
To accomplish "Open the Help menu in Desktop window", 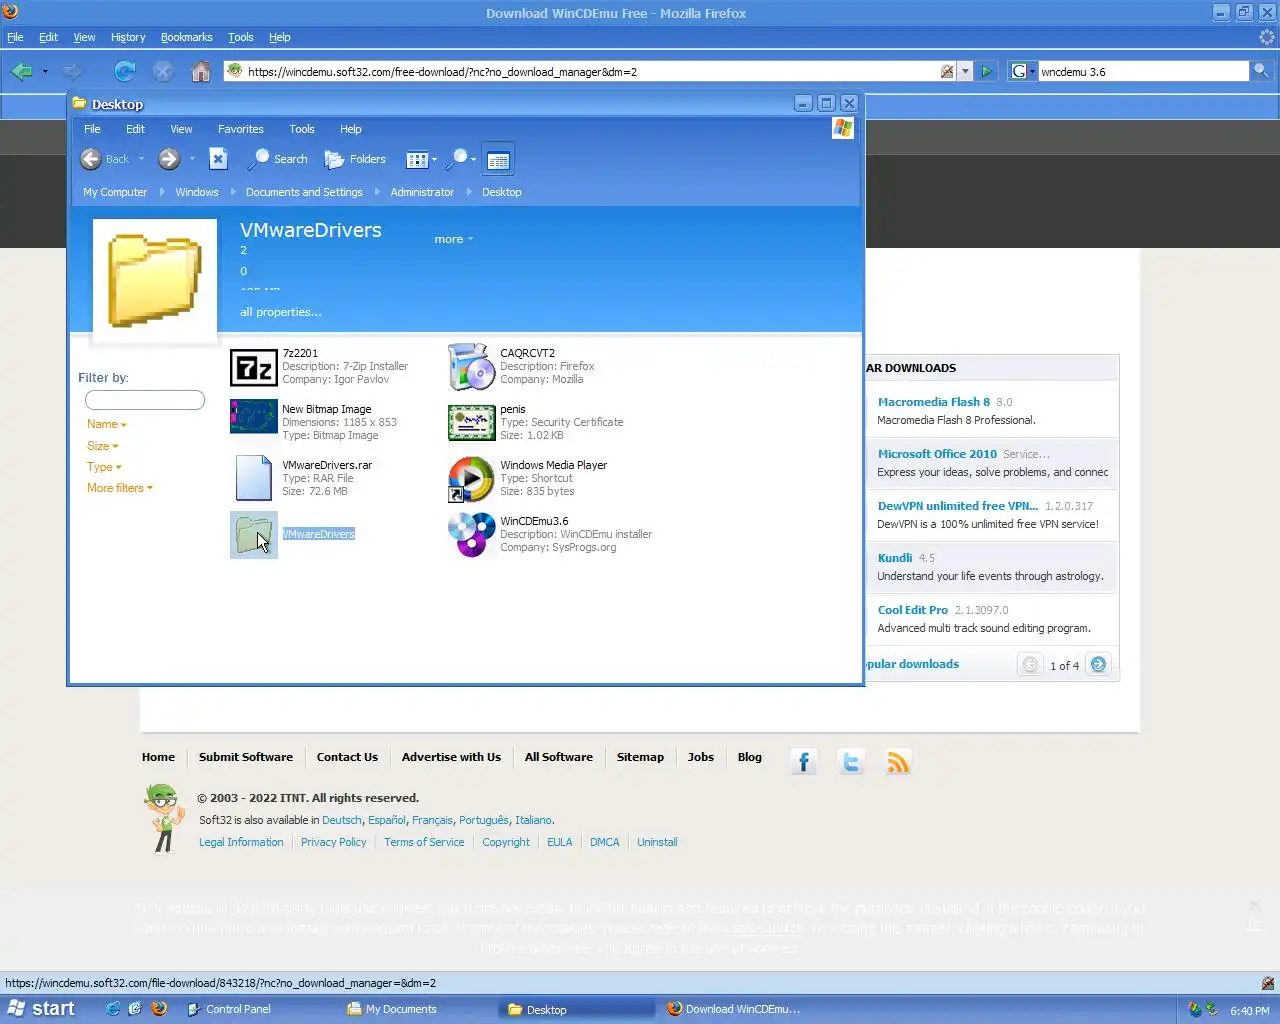I will click(x=351, y=129).
